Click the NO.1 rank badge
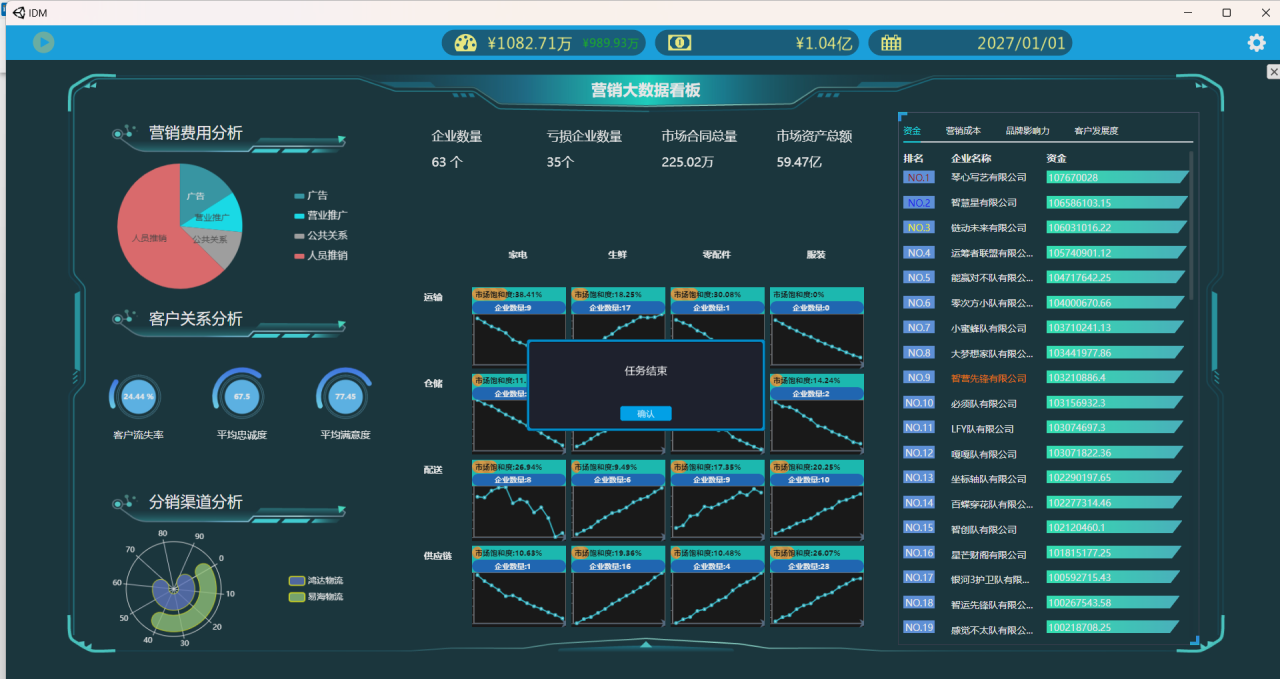This screenshot has height=679, width=1280. pyautogui.click(x=918, y=178)
